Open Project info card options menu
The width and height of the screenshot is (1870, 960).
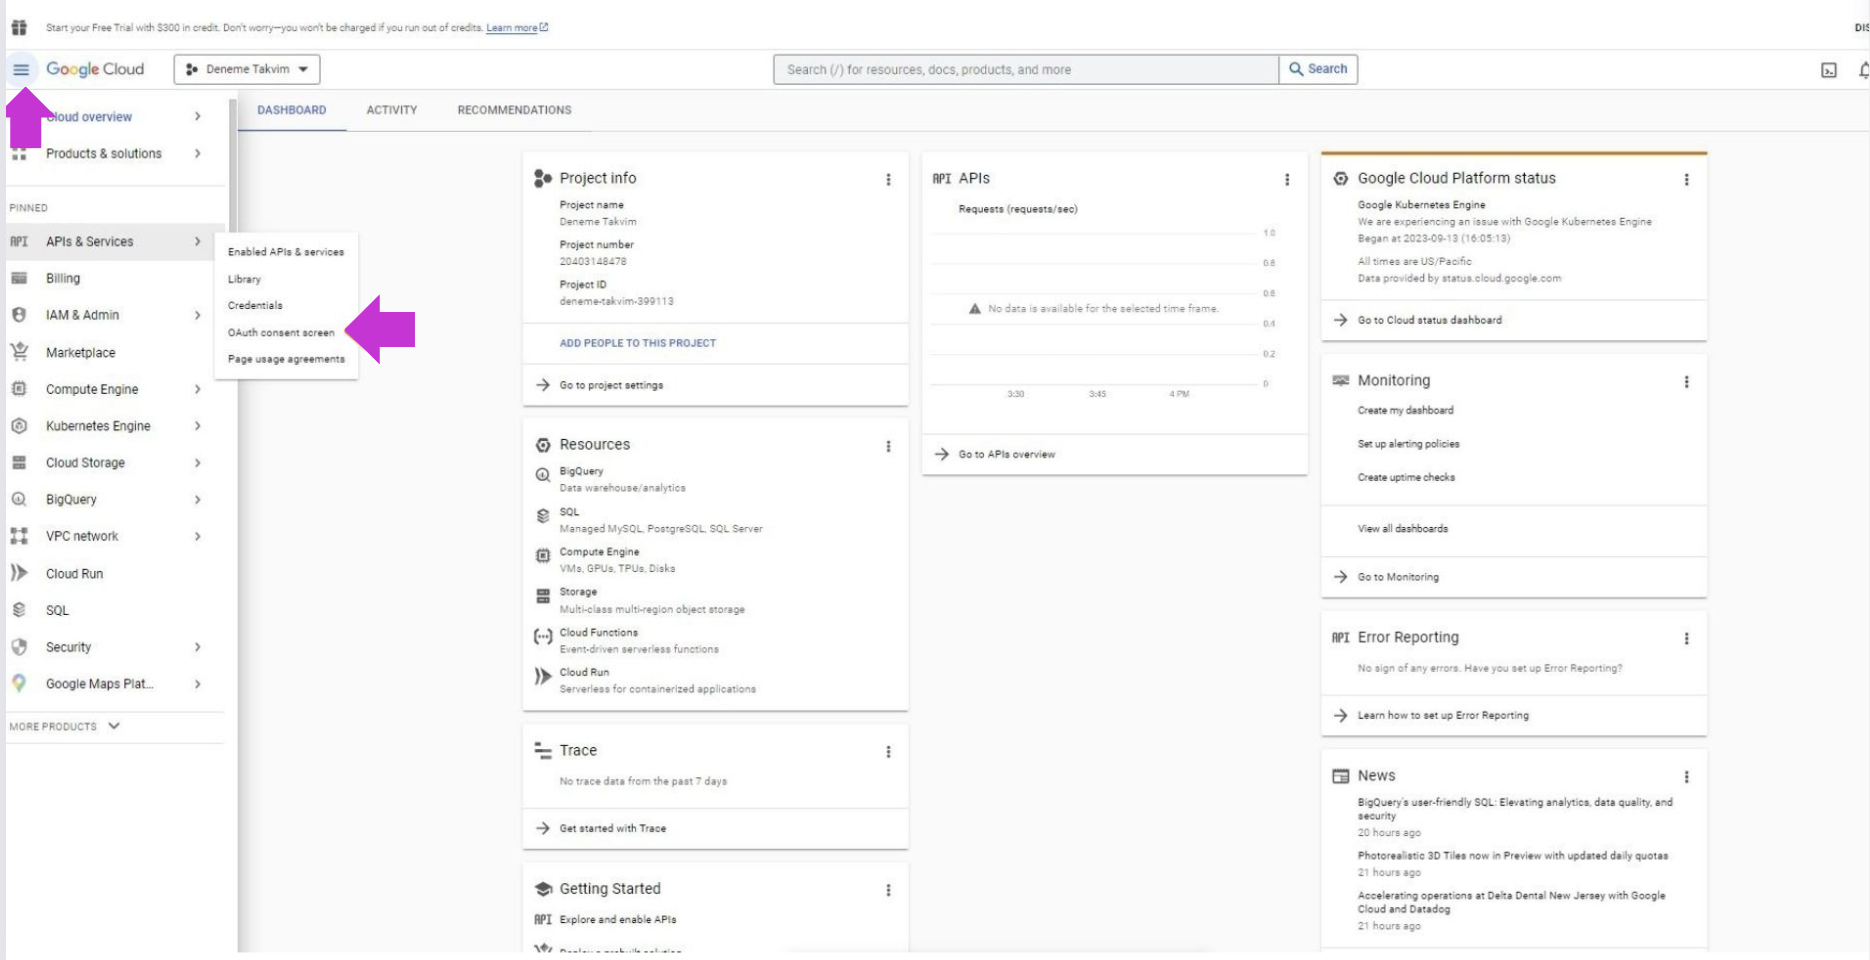(x=888, y=180)
